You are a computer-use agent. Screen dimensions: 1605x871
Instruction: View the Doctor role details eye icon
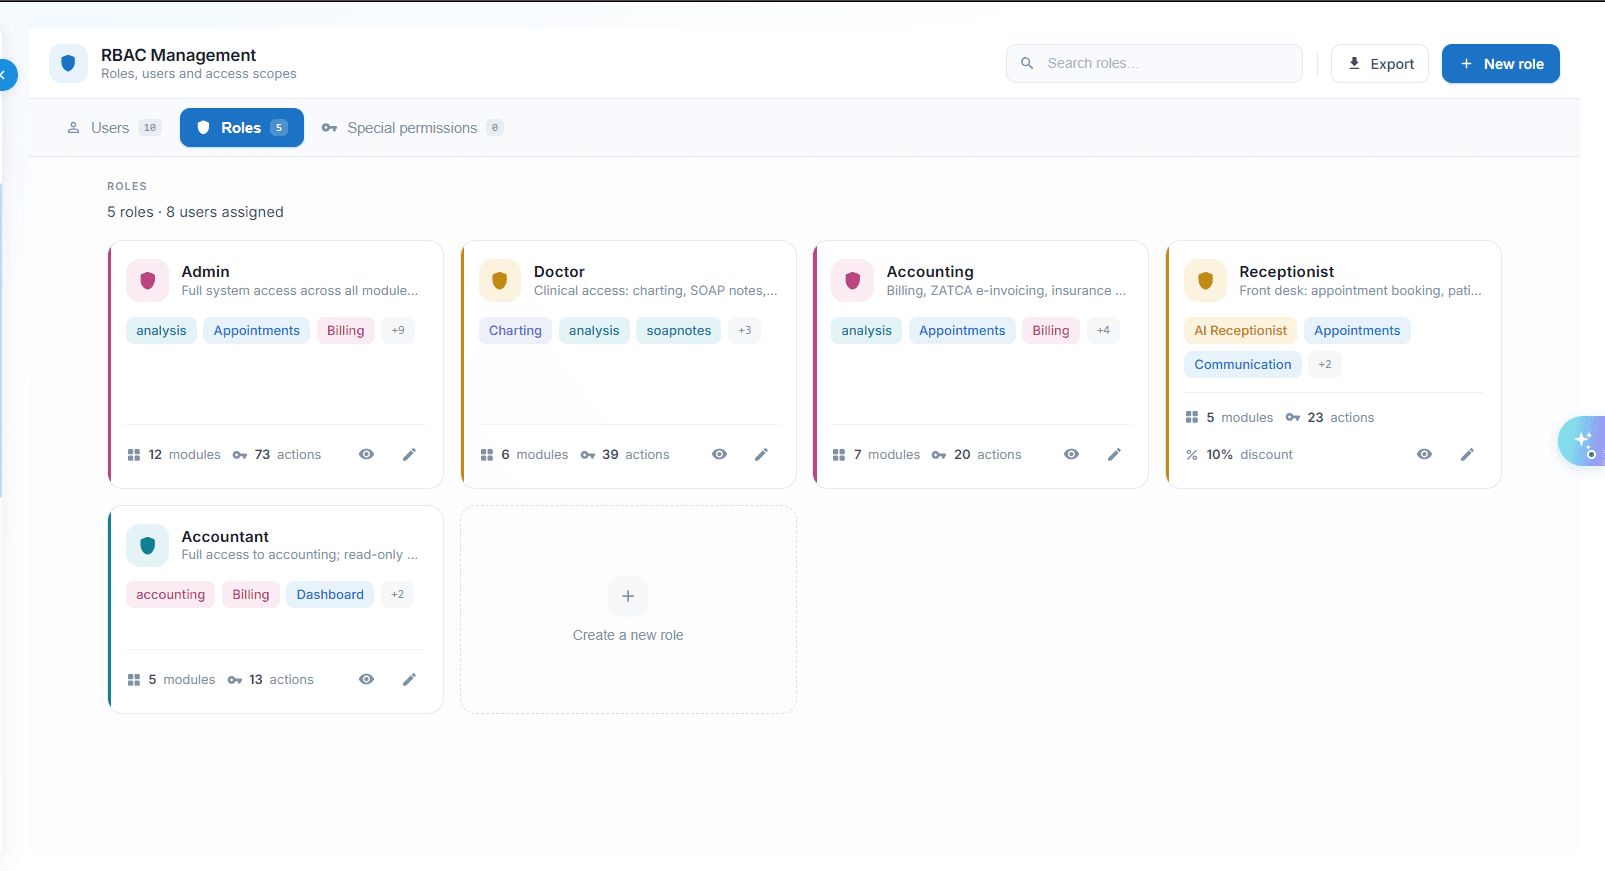[719, 454]
